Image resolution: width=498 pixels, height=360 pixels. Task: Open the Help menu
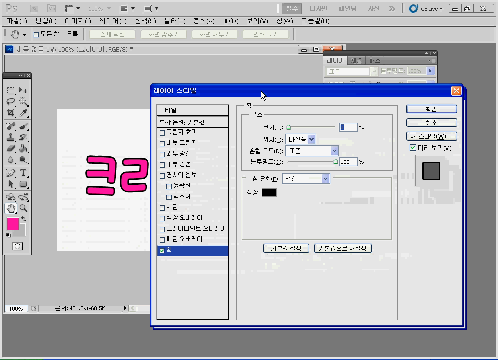point(315,21)
